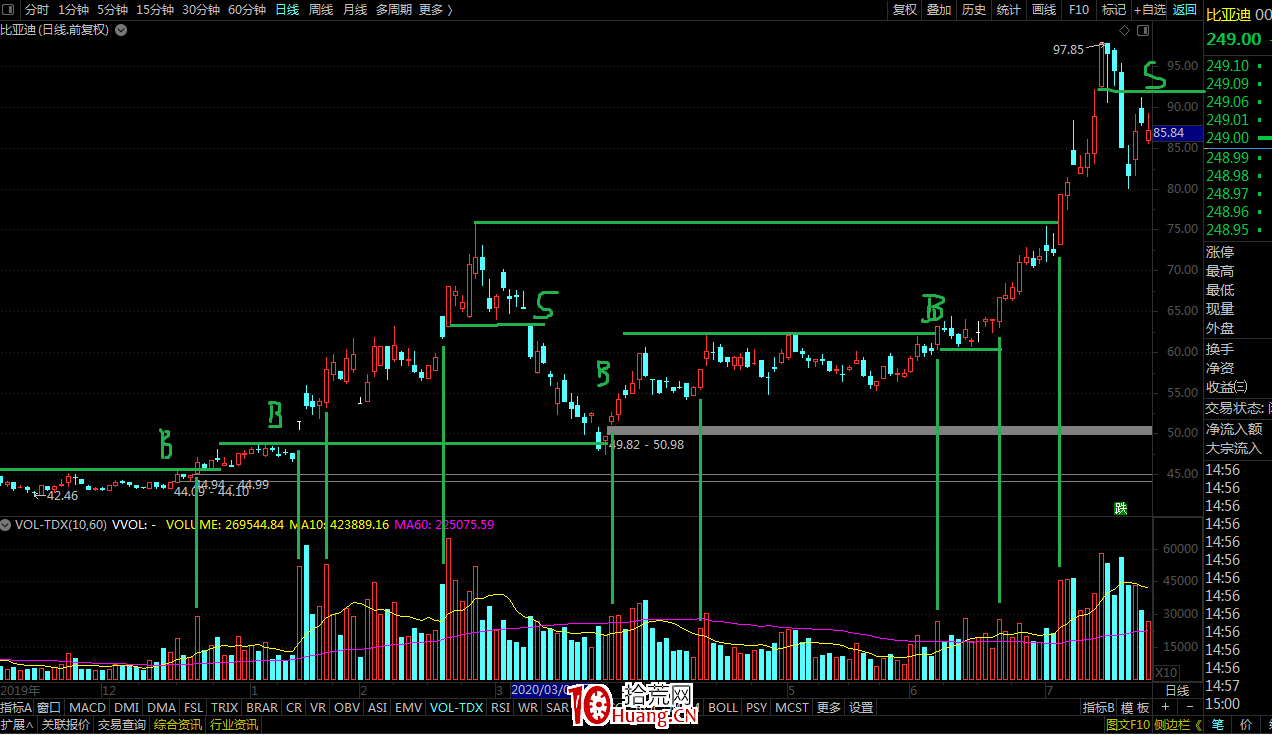This screenshot has width=1272, height=735.
Task: Open the 复权 adjustment option
Action: pyautogui.click(x=905, y=9)
